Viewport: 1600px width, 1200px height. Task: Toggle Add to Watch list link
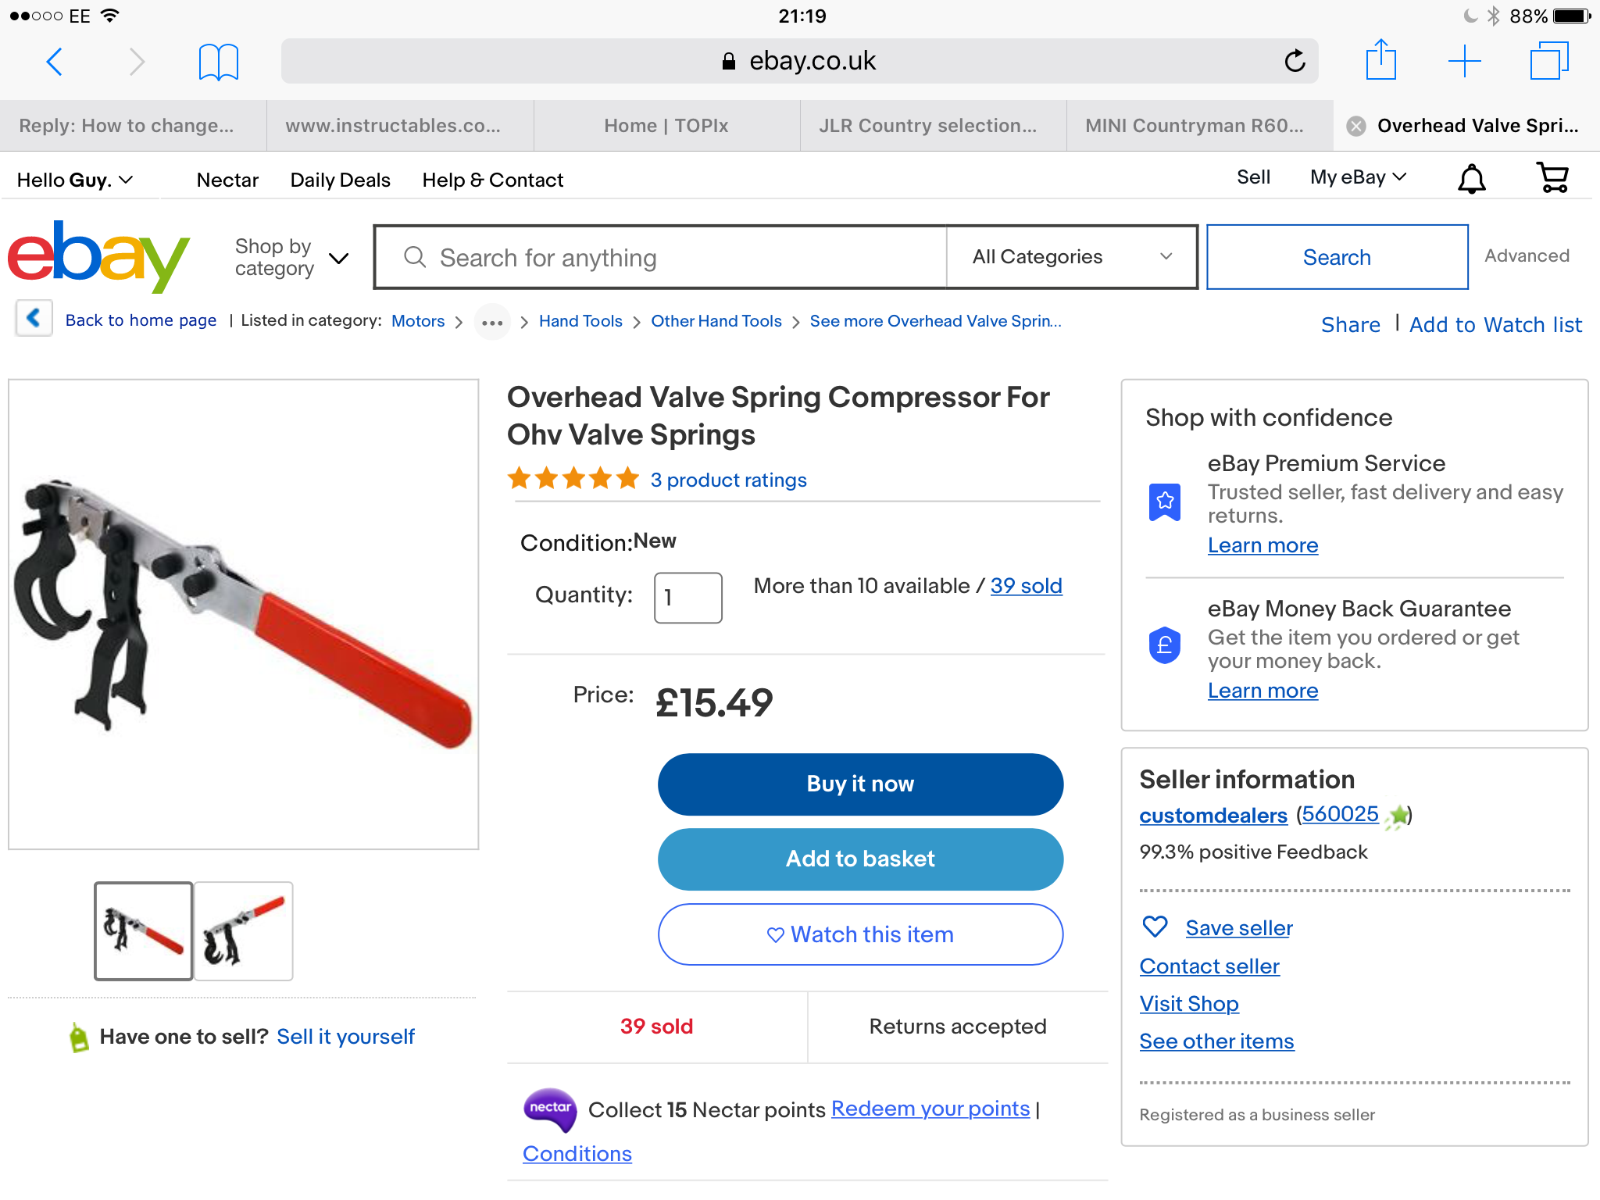click(1495, 325)
